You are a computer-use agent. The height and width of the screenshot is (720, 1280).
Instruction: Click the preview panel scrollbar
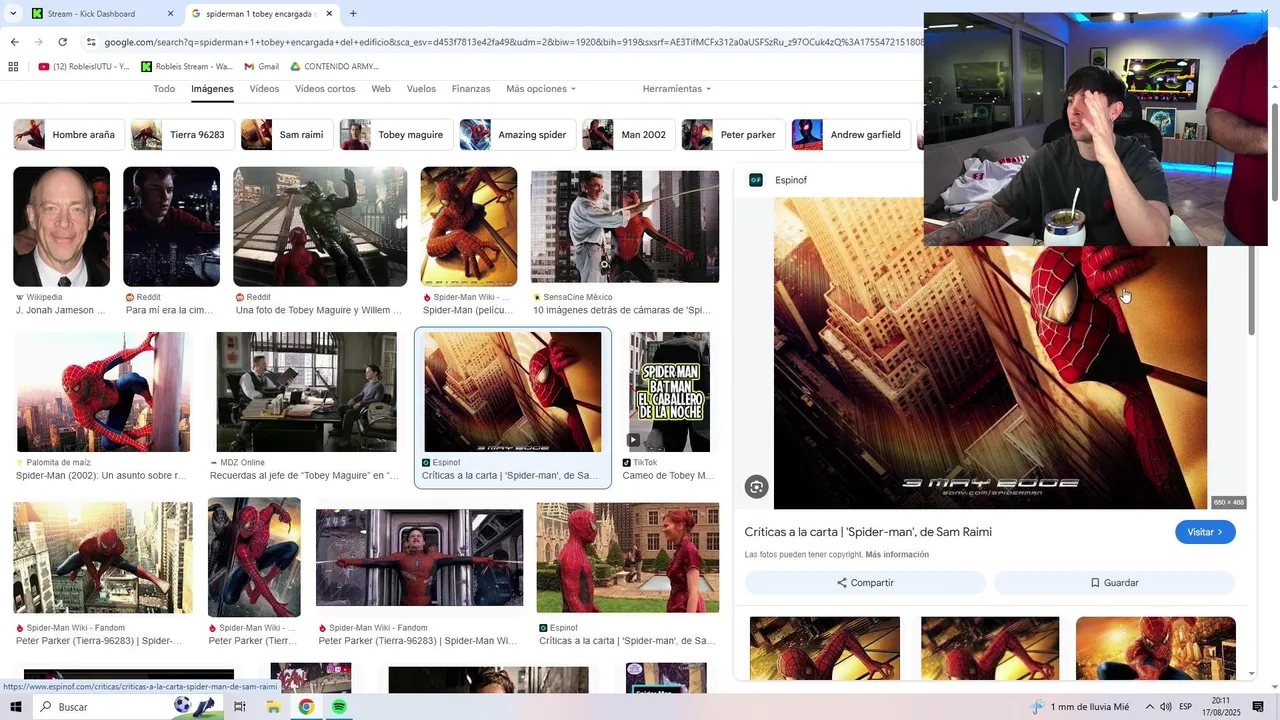point(1250,290)
